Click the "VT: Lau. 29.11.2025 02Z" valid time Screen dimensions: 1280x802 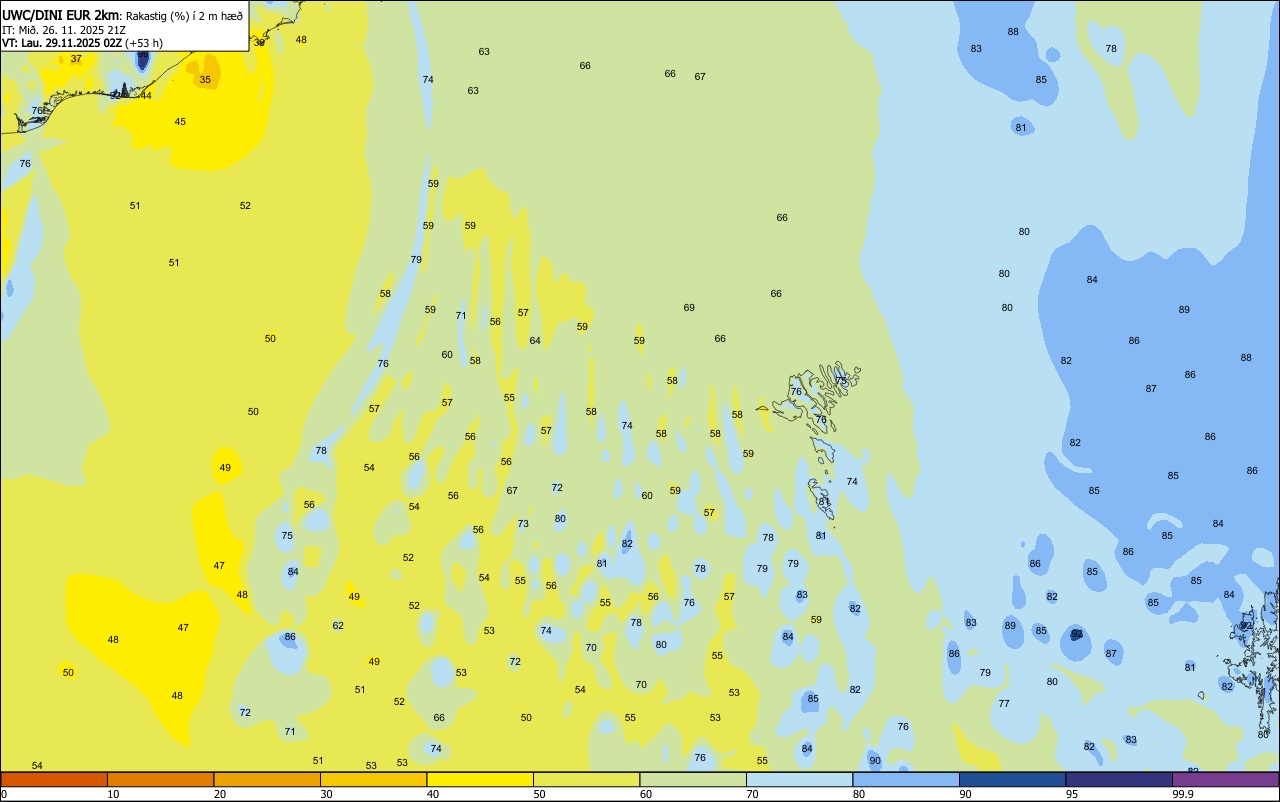tap(62, 43)
